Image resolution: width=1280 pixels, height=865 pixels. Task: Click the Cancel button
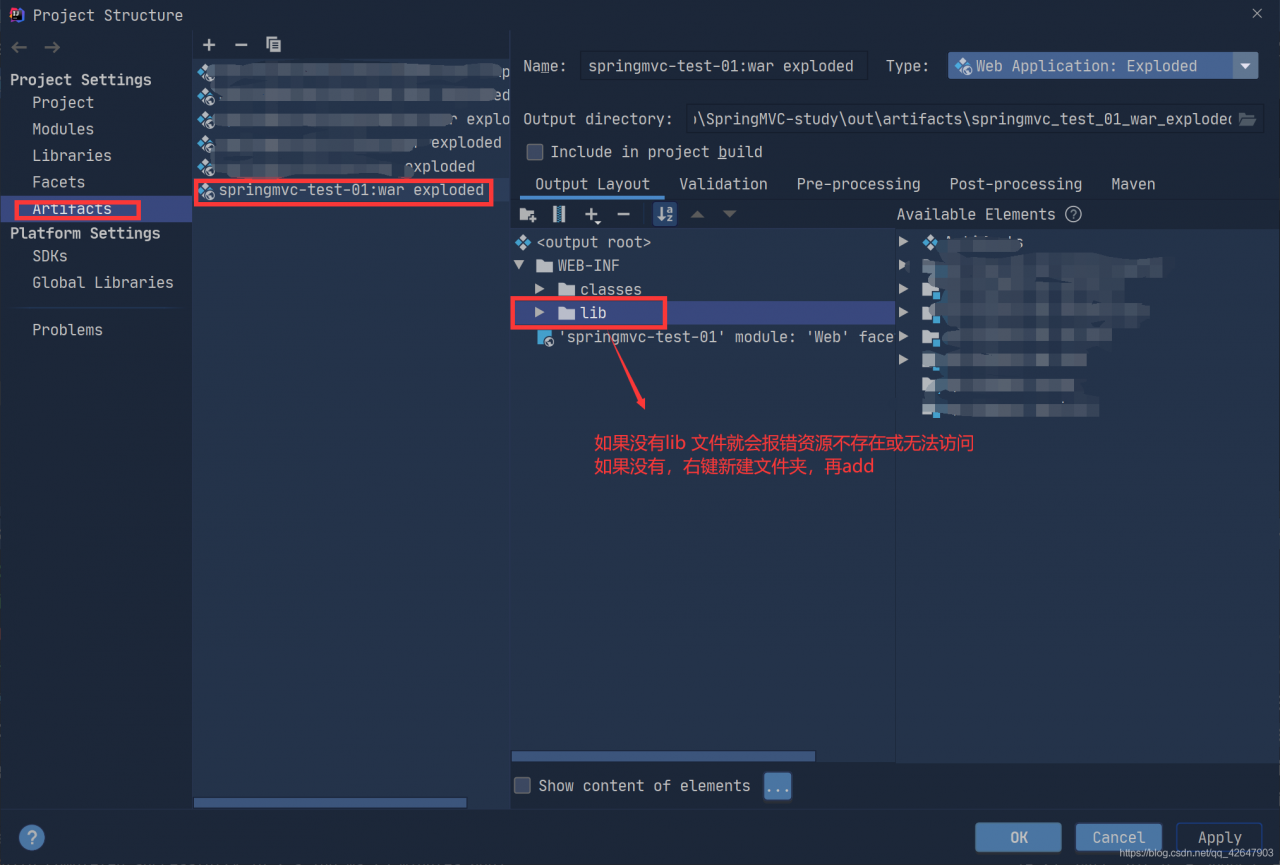point(1118,838)
